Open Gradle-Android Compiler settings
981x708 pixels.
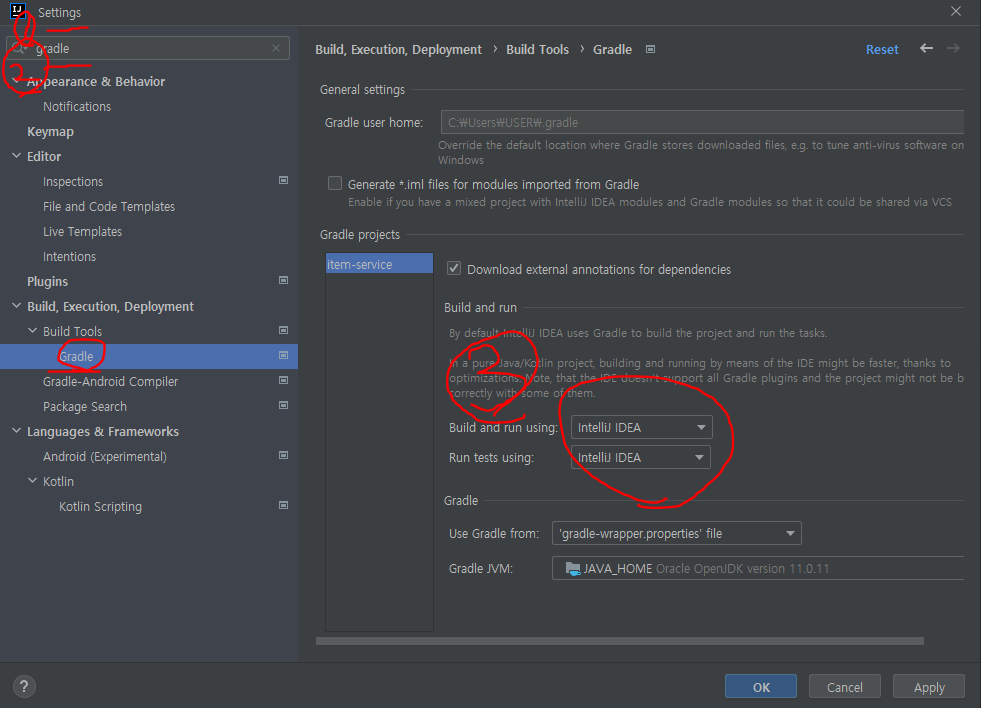110,382
